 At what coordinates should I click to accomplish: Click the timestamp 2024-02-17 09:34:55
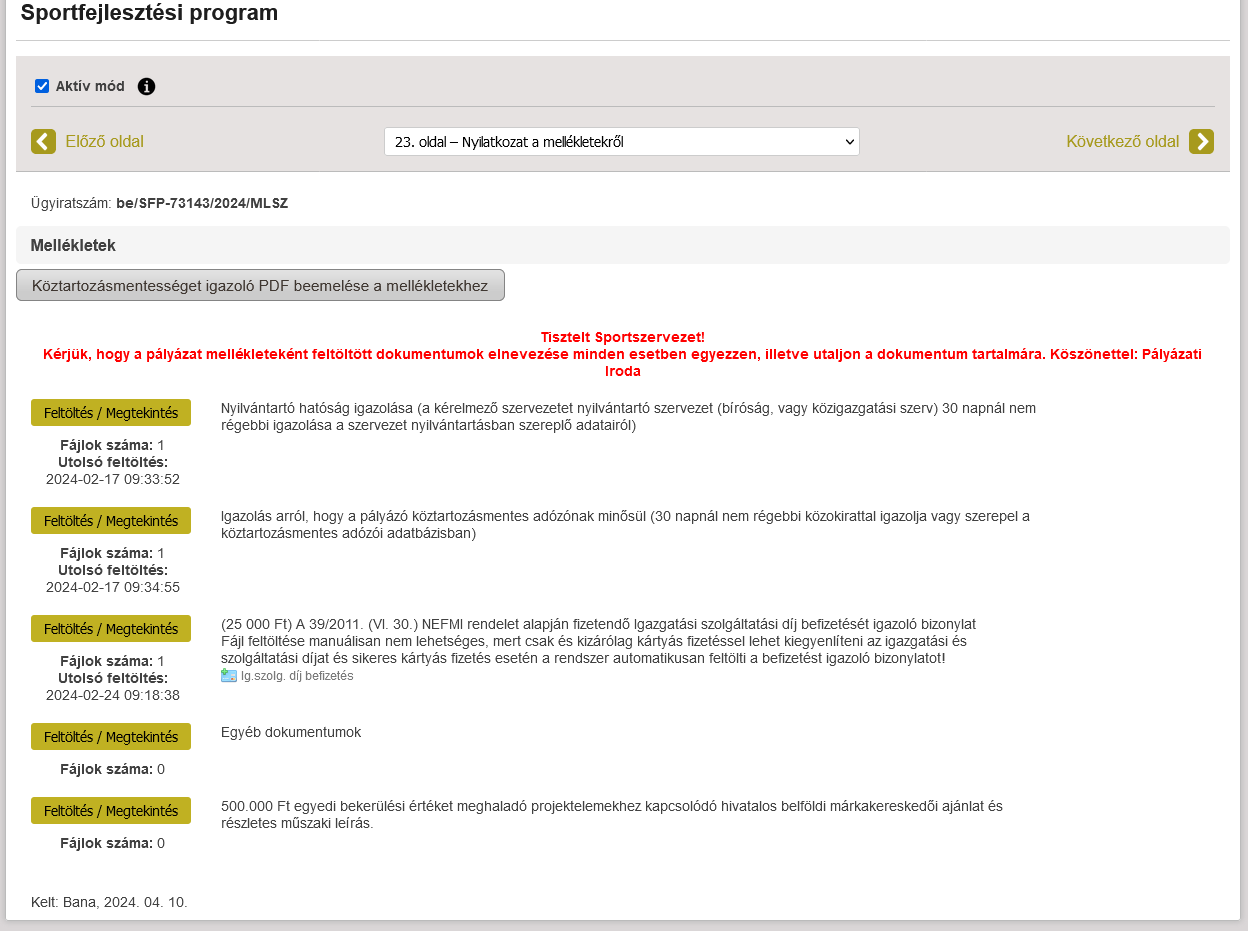[x=113, y=587]
